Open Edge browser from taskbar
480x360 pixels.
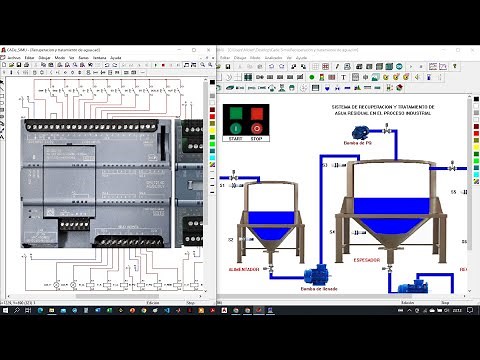pyautogui.click(x=40, y=310)
